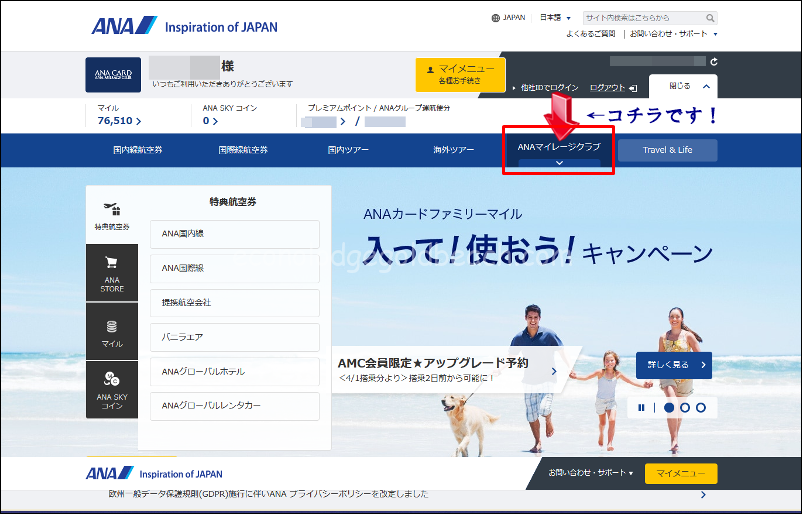Open mile balance 76,510
Screen dimensions: 802x514
(x=119, y=121)
